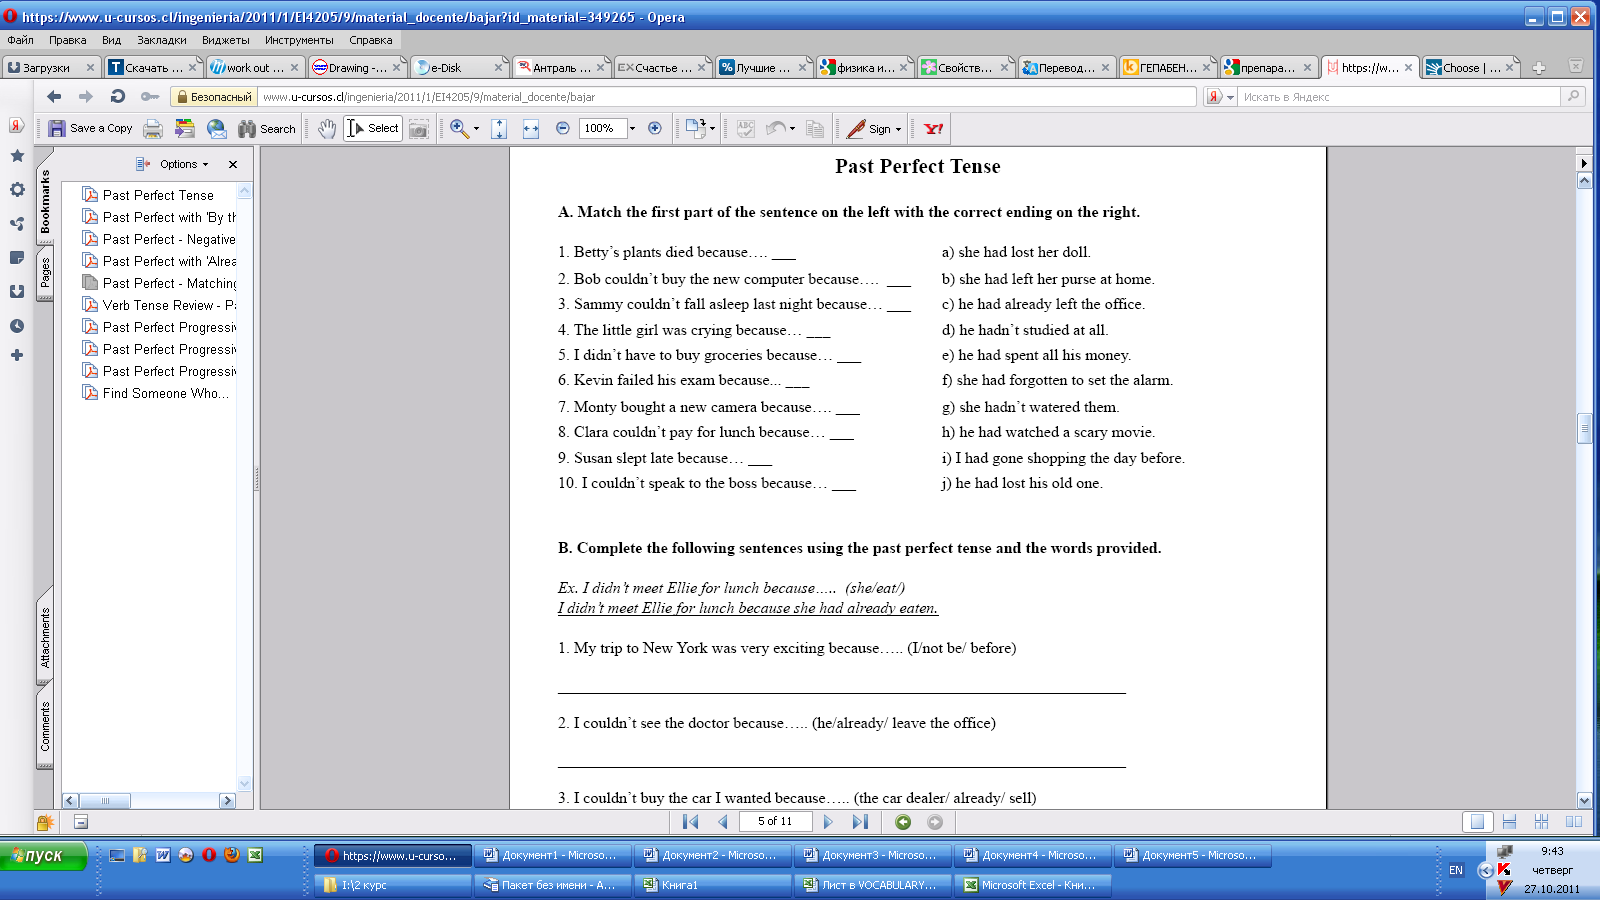Click the Email document icon
1600x900 pixels.
[216, 128]
